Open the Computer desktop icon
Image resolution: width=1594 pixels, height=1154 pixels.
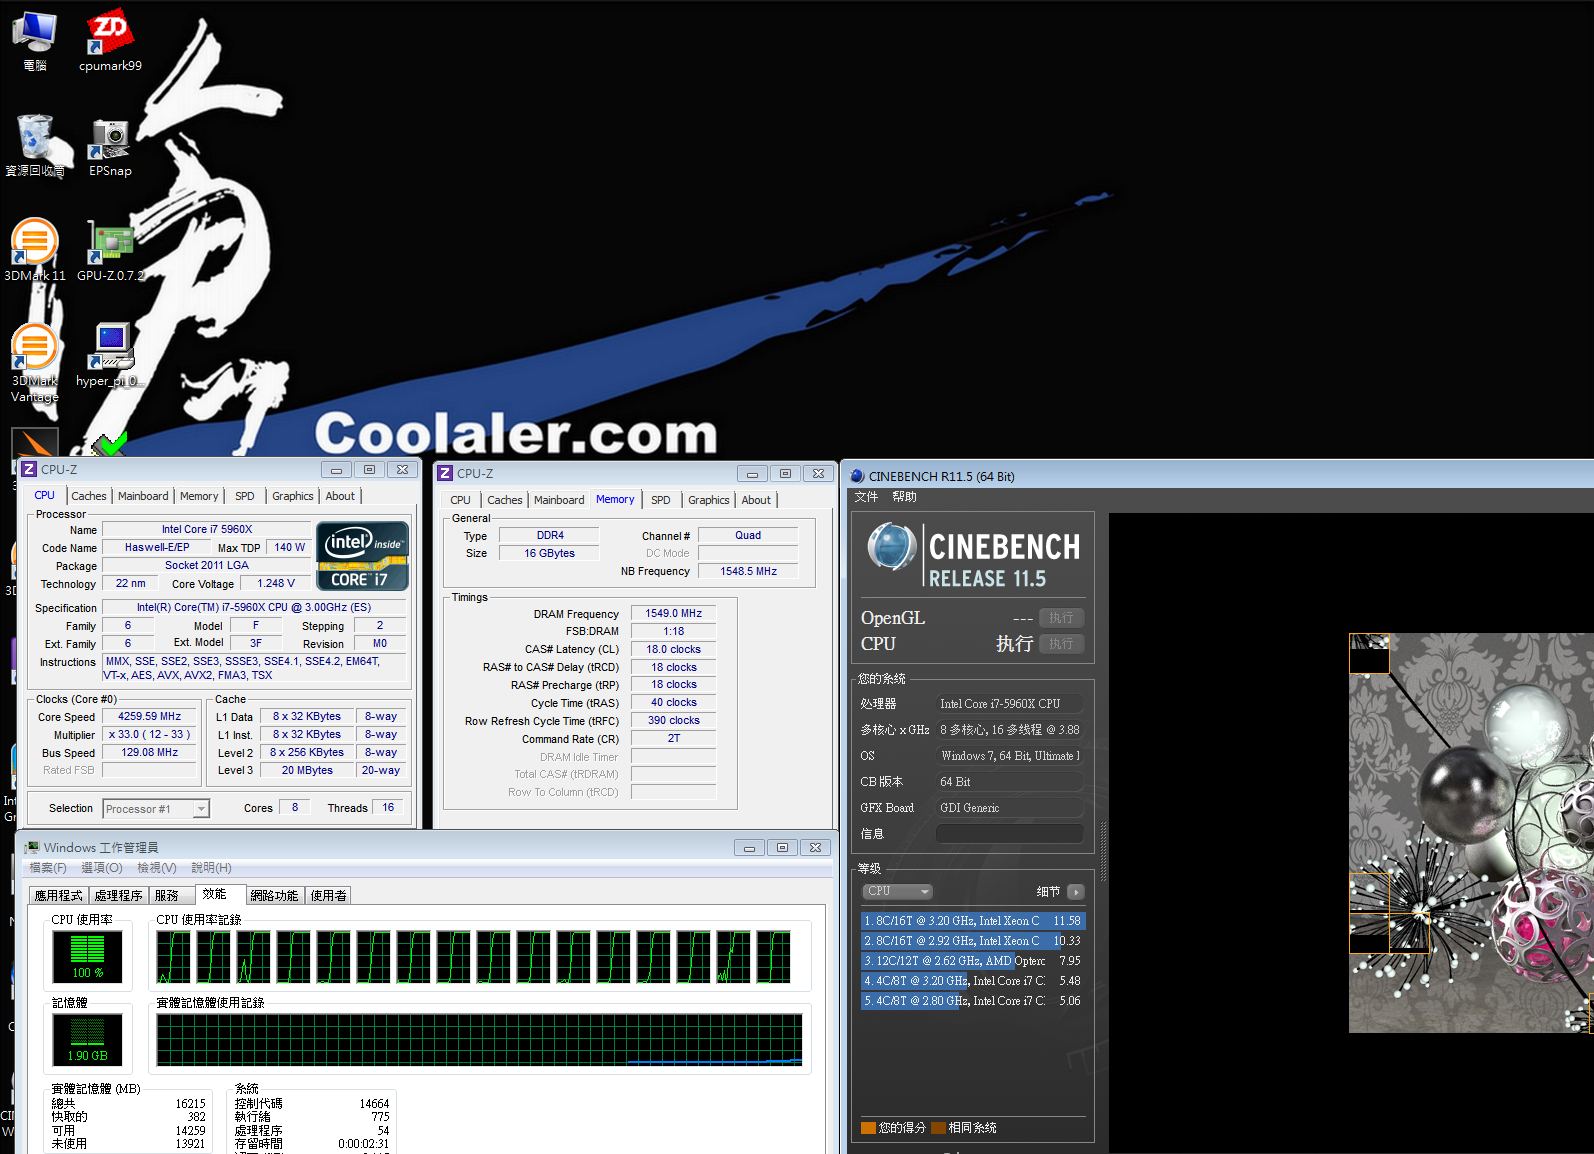(34, 40)
